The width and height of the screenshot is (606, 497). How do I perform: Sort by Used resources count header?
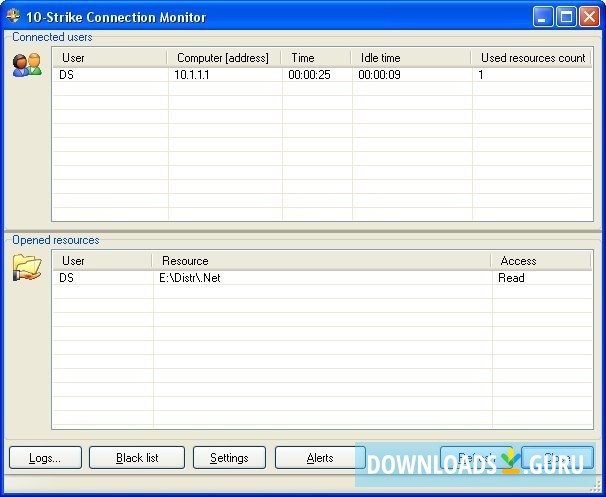coord(531,58)
